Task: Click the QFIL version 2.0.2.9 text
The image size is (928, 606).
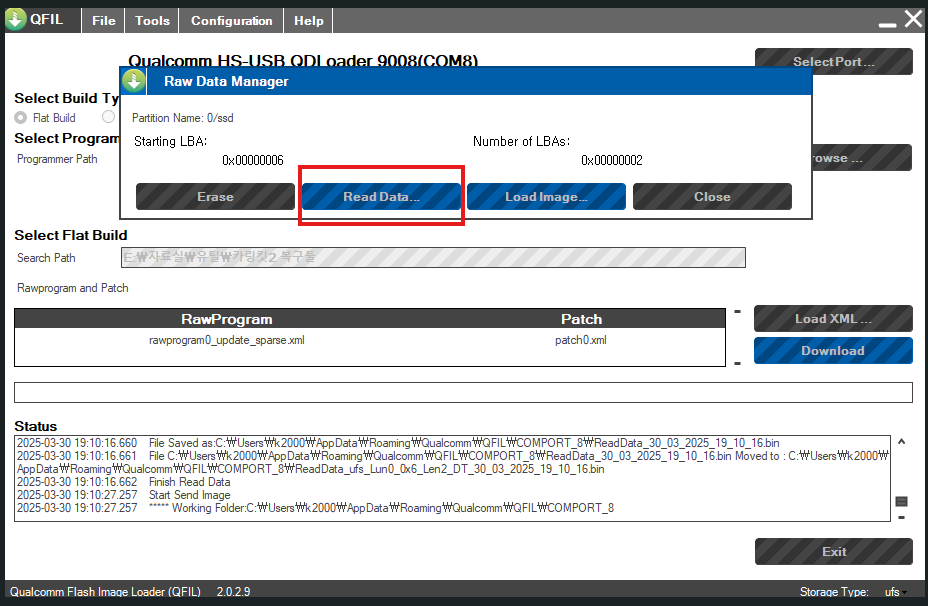Action: [233, 591]
